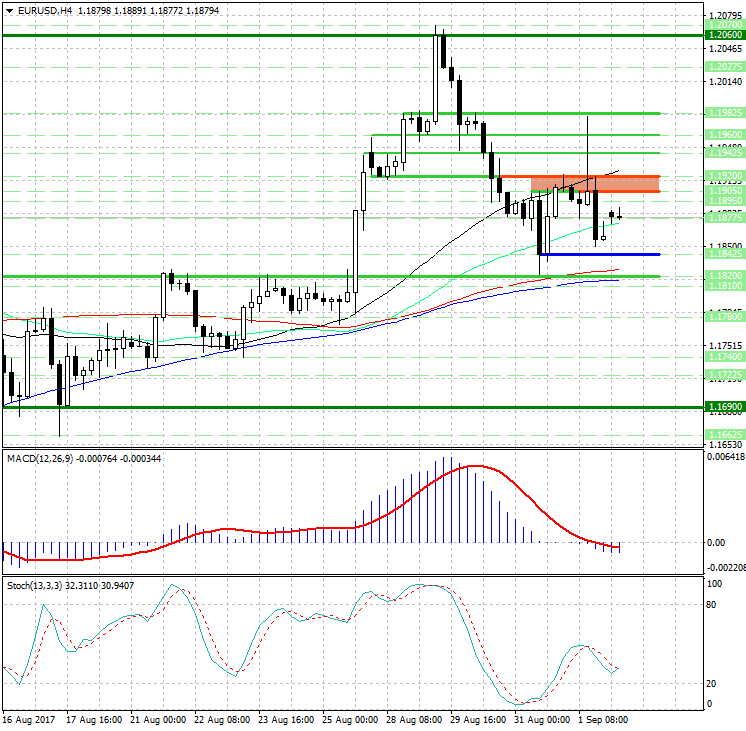Click the 1.16530 price scale value
The width and height of the screenshot is (746, 731).
pos(725,445)
